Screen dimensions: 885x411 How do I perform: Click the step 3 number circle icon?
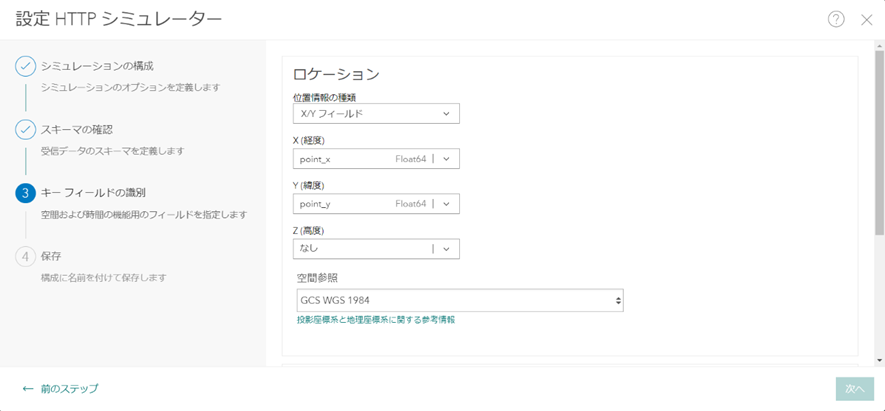coord(25,193)
